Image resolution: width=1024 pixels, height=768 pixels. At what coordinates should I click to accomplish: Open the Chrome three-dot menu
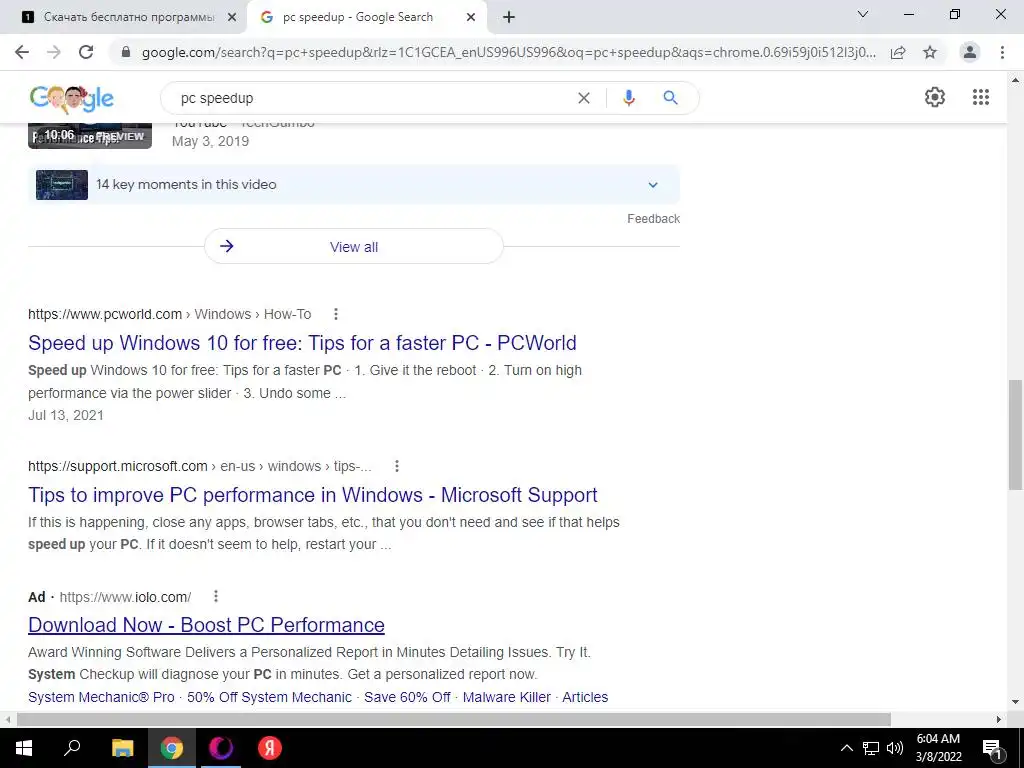pos(1002,52)
